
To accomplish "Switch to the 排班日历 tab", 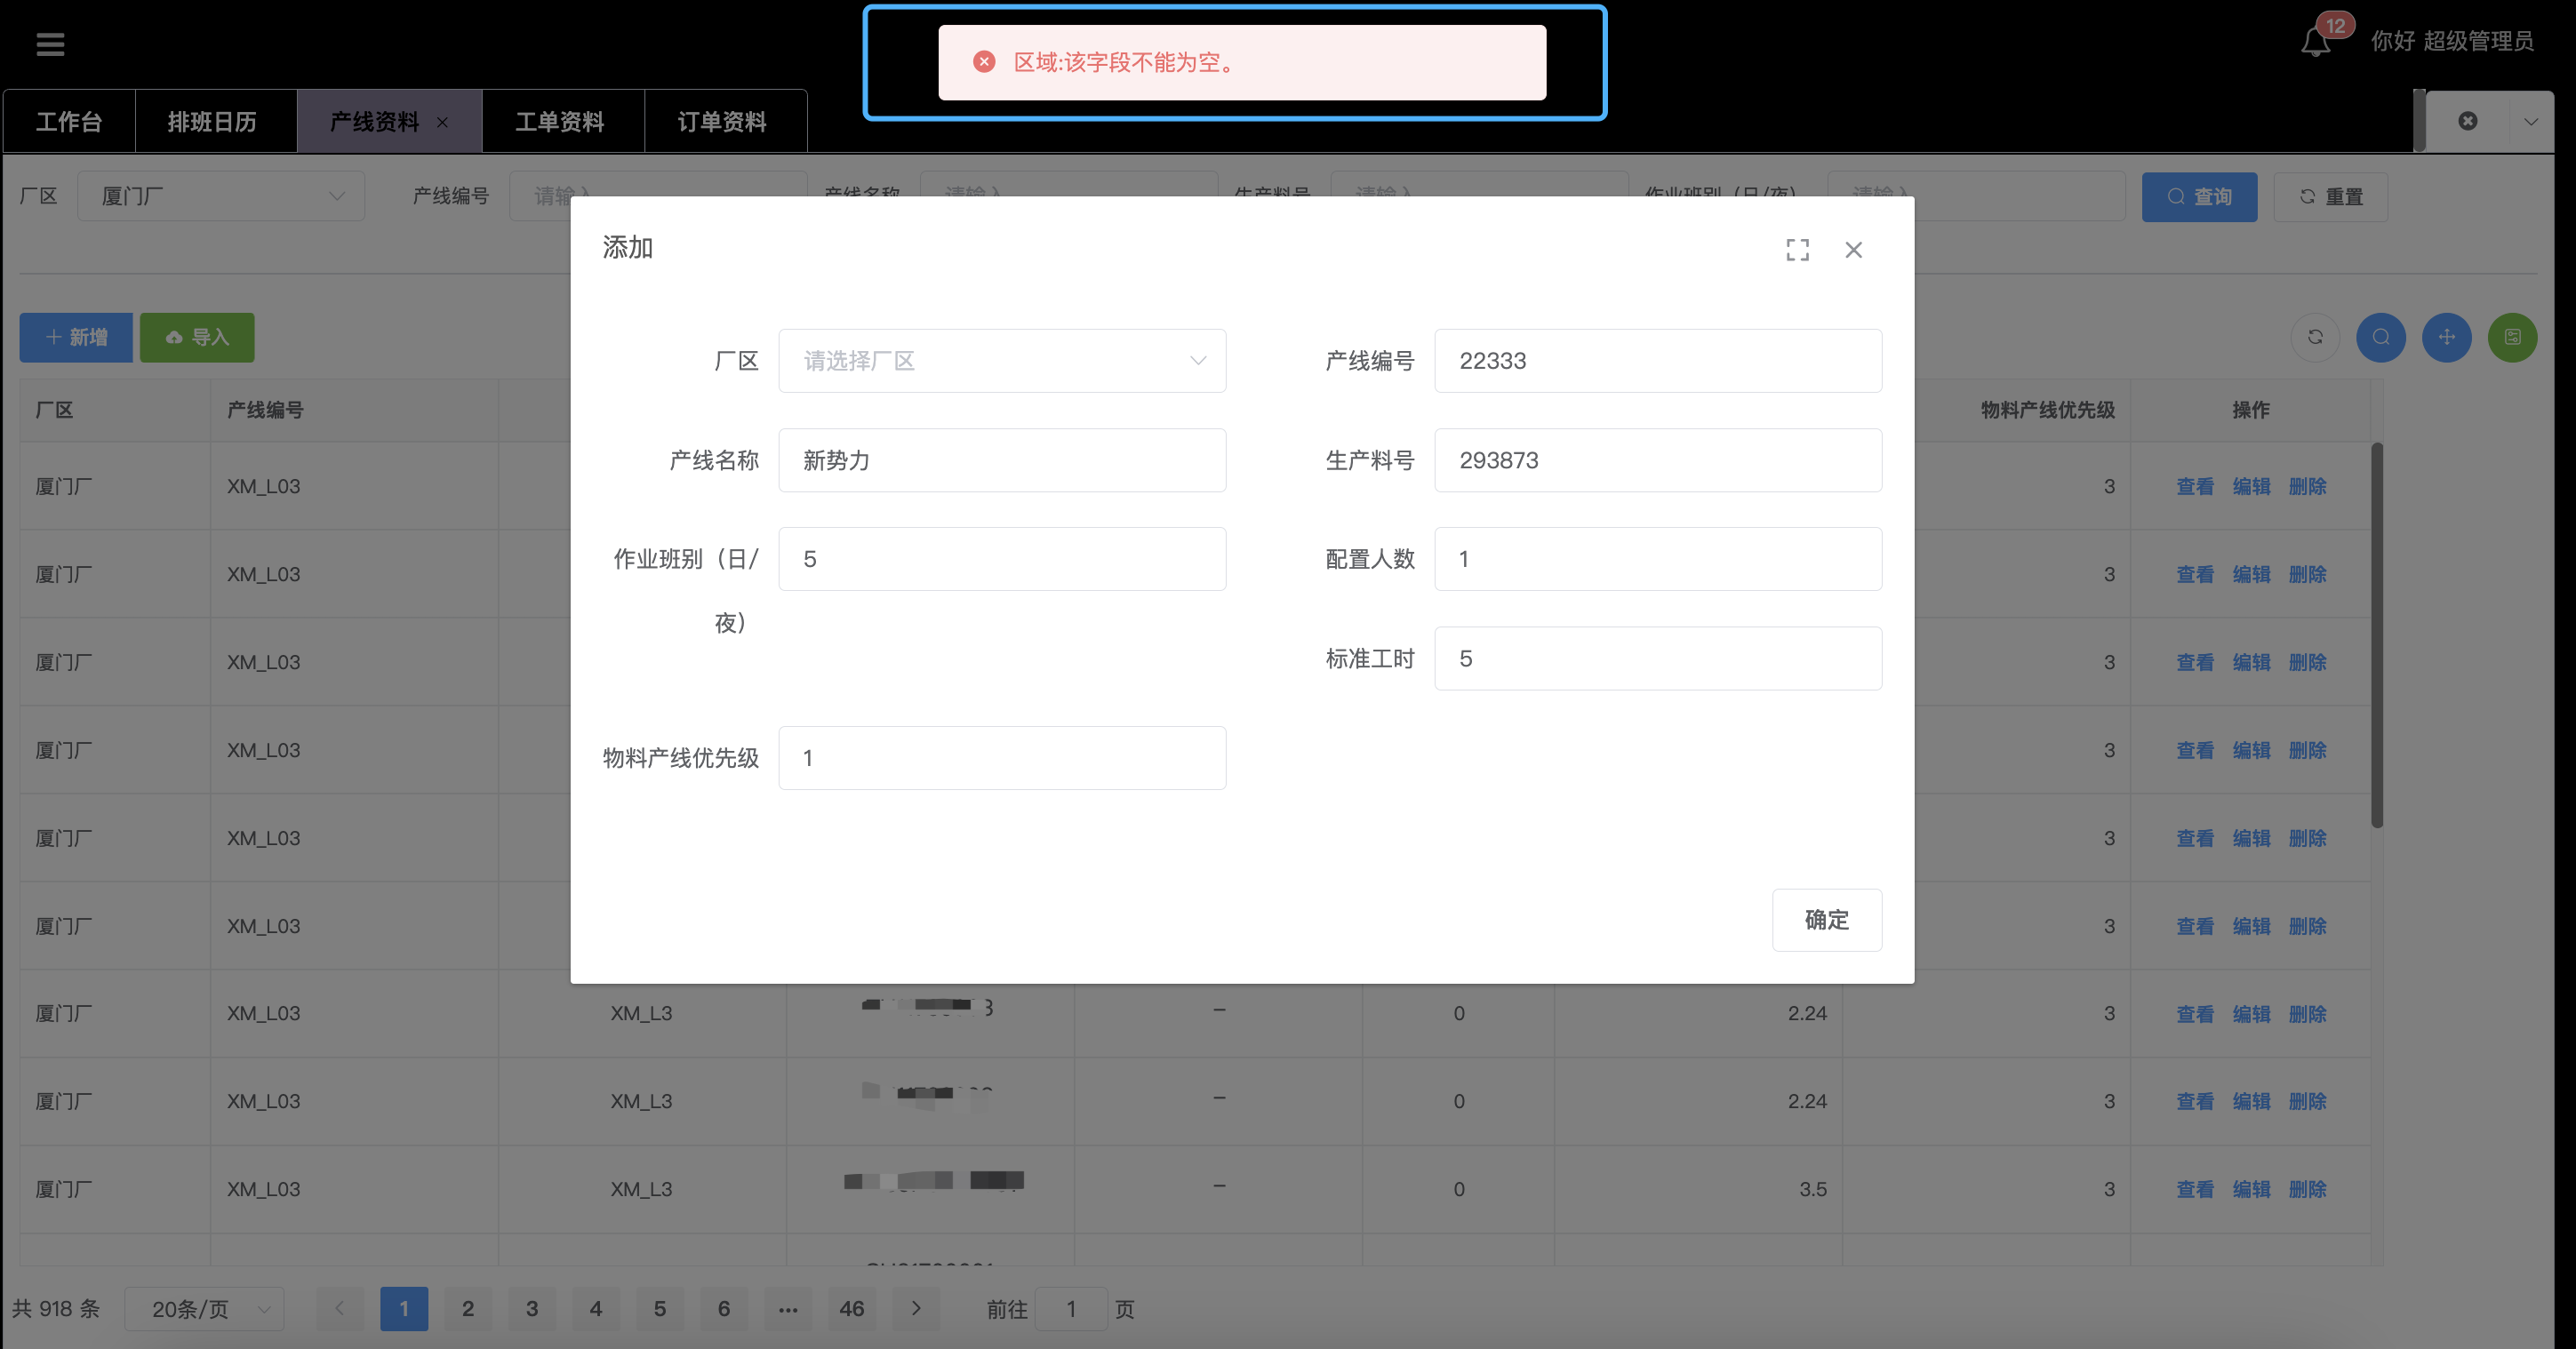I will pos(212,122).
